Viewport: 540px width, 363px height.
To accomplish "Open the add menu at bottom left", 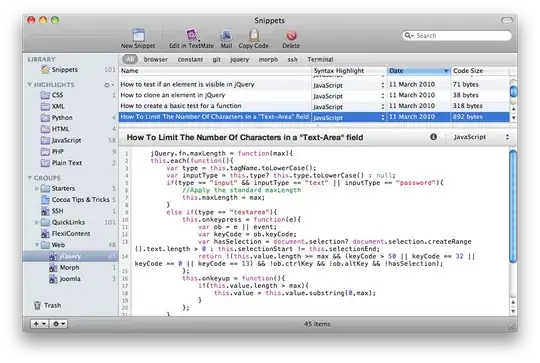I will tap(39, 324).
